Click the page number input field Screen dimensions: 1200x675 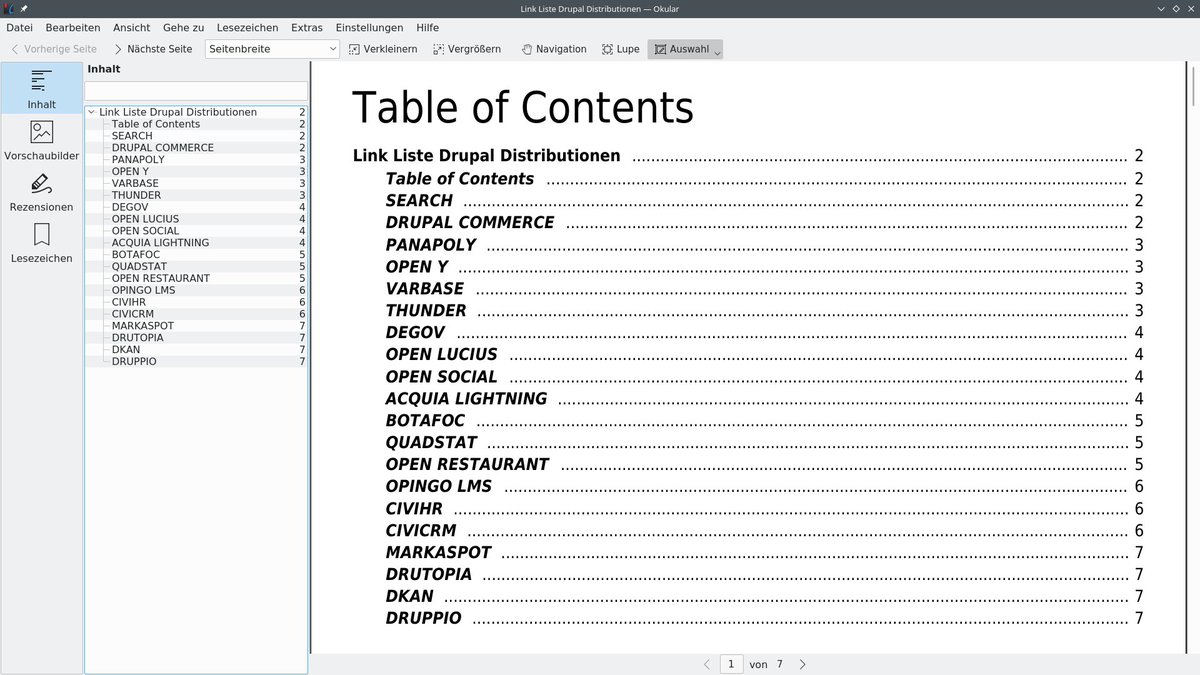(731, 663)
